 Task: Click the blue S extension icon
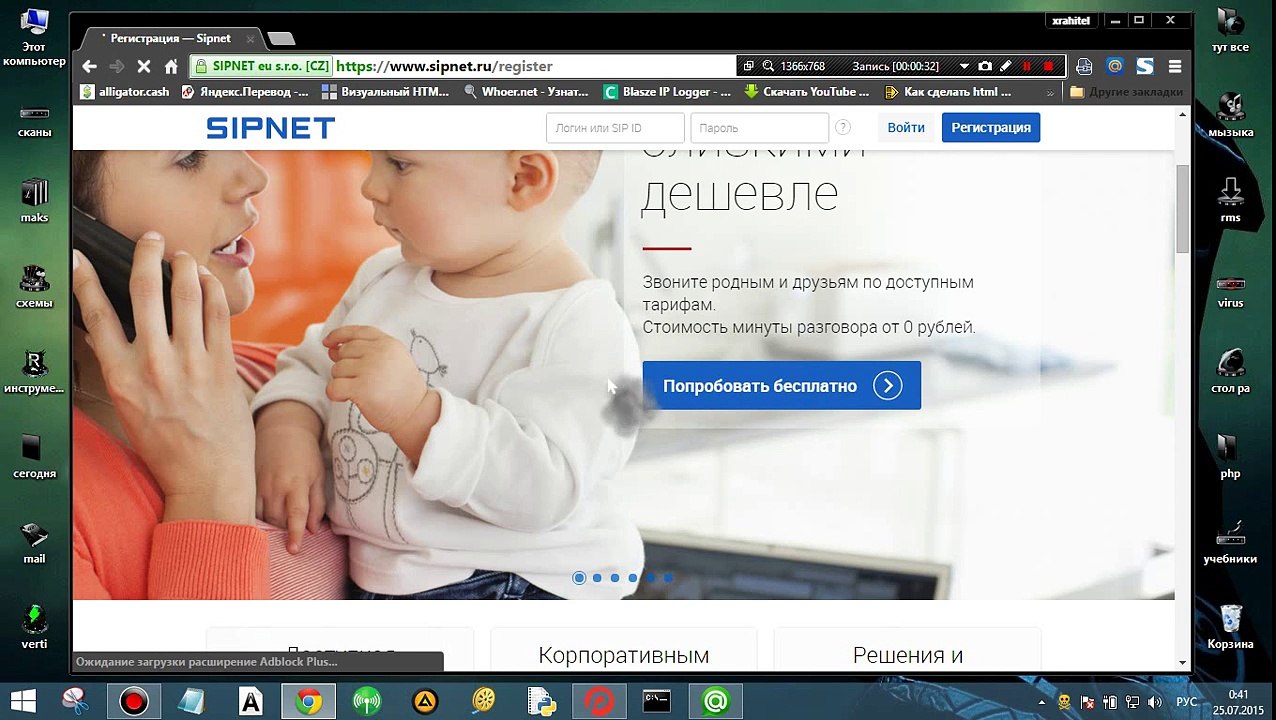1146,66
